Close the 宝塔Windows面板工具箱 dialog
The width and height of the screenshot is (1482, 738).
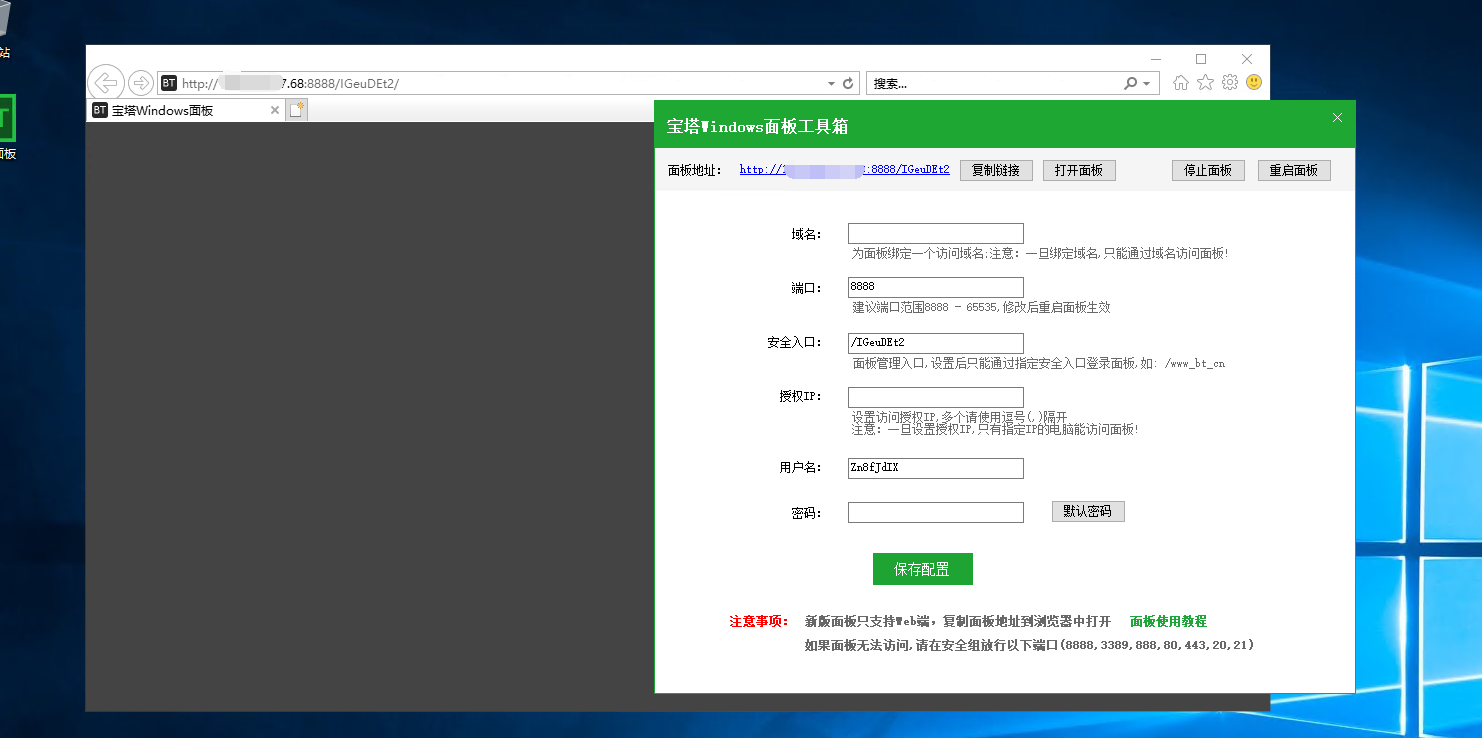[1338, 118]
